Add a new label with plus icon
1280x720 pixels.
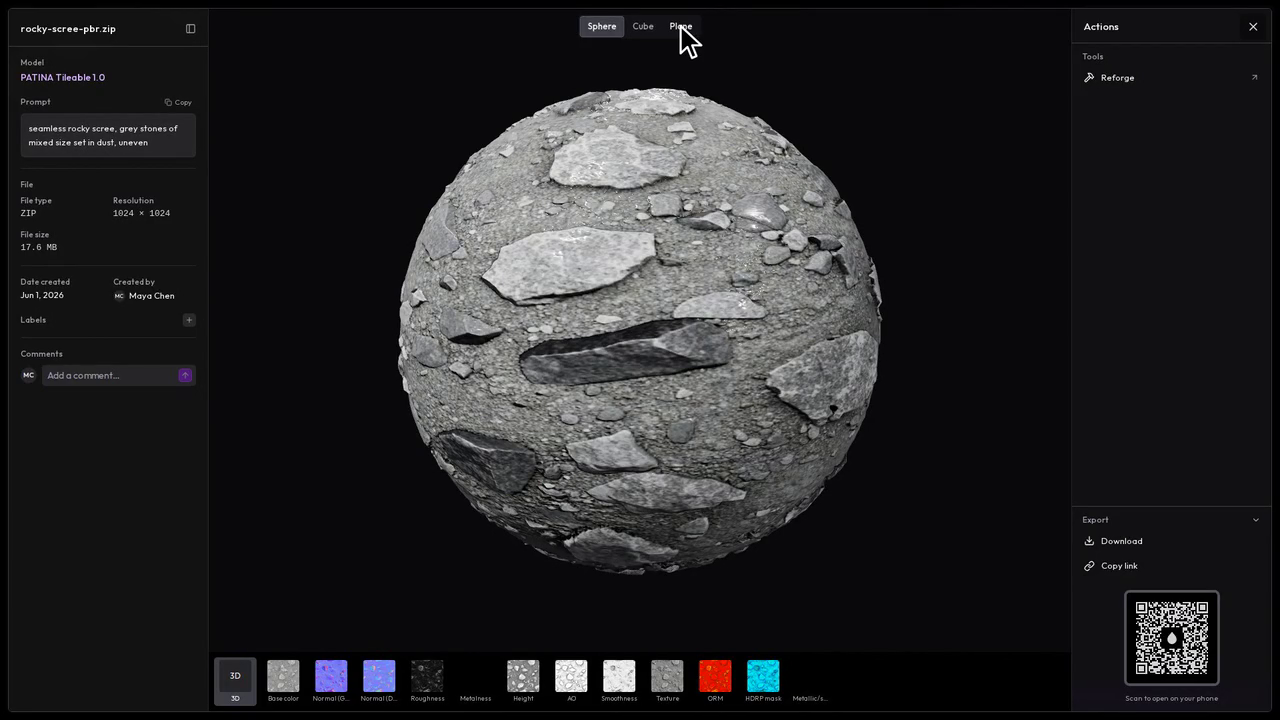189,320
